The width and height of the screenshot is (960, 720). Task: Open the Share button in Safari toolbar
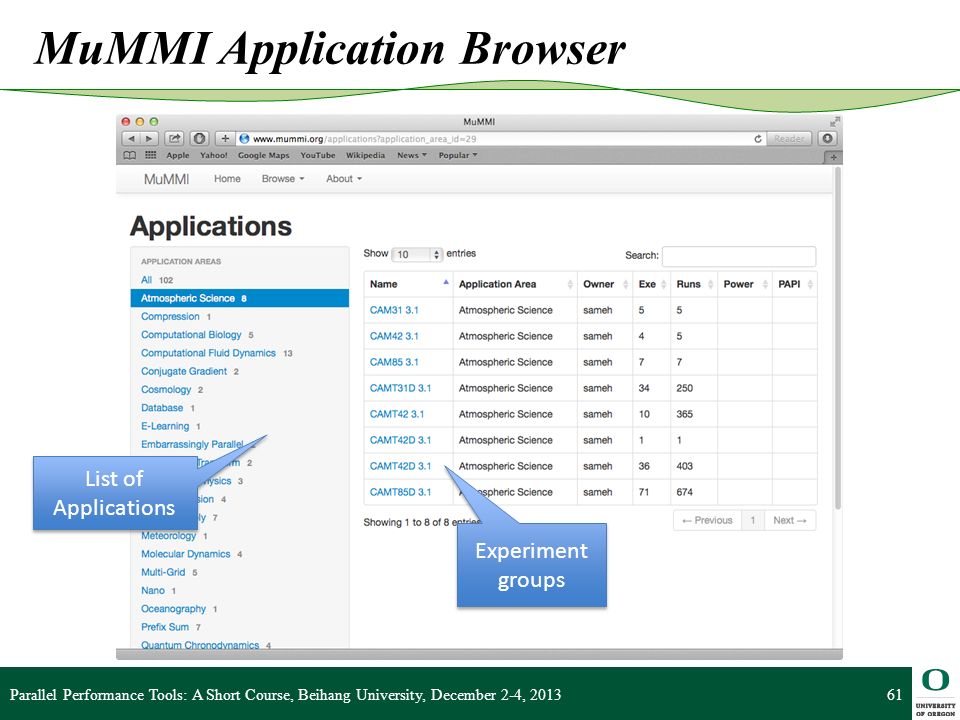[174, 139]
